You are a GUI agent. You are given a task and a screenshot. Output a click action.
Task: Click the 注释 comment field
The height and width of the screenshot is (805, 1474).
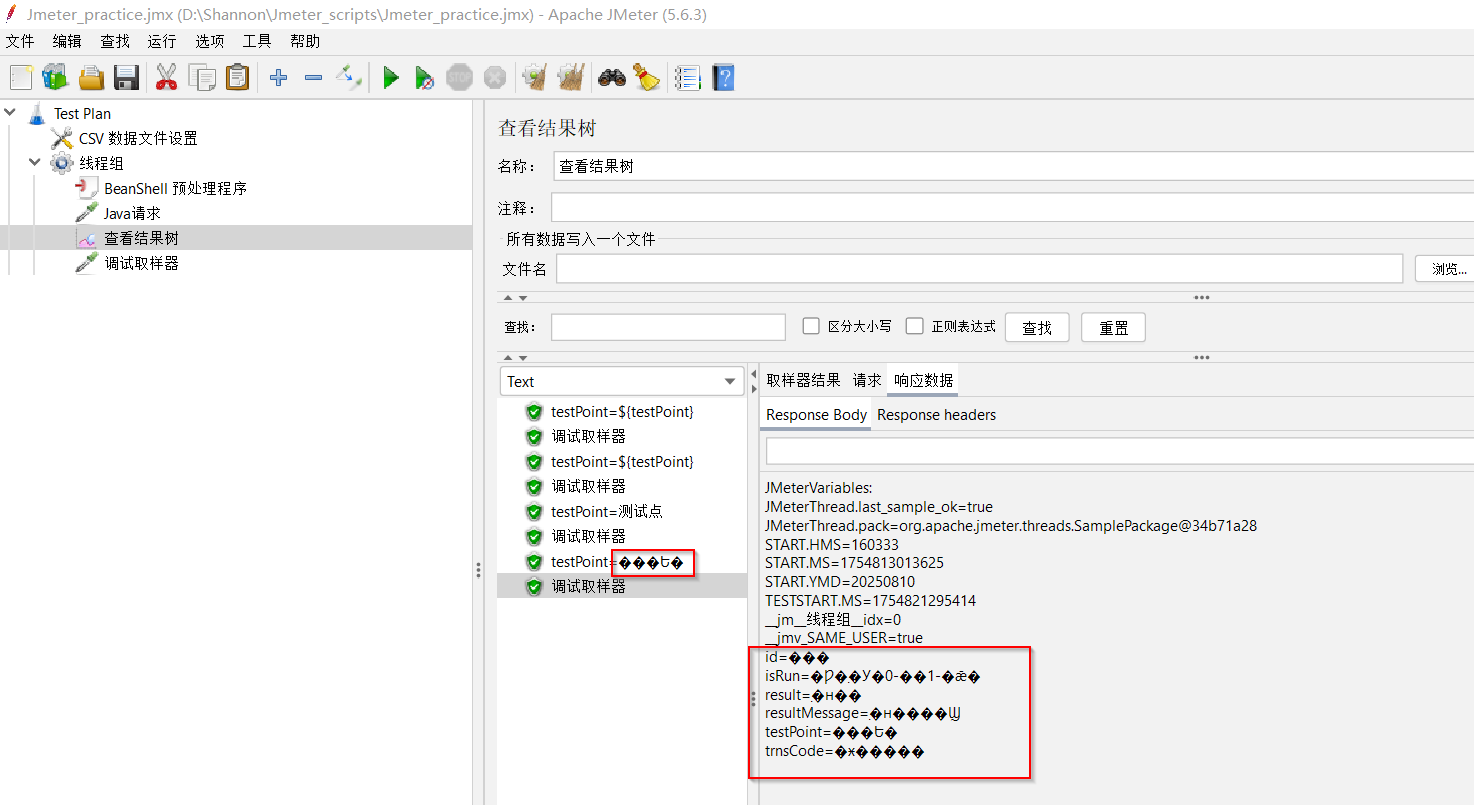tap(1012, 208)
